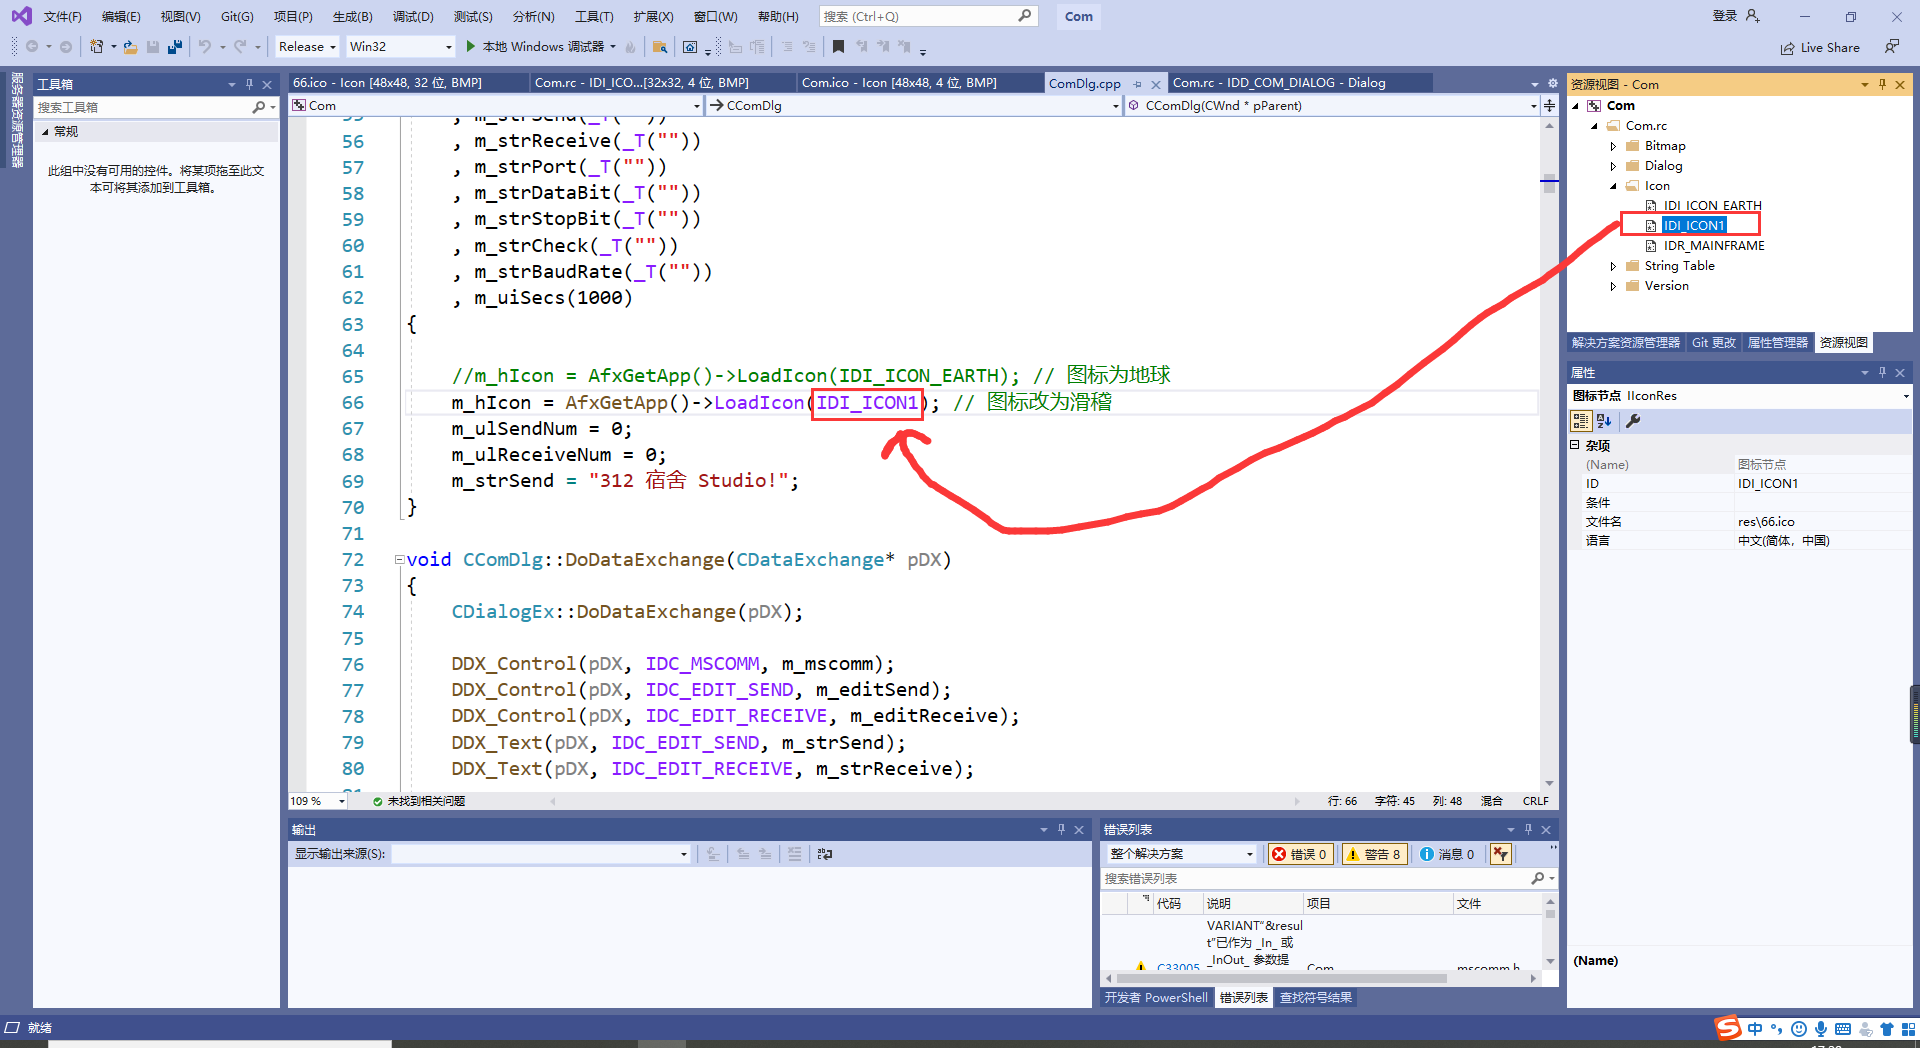Switch to the ComDlg.cpp editor tab
Viewport: 1920px width, 1048px height.
[x=1083, y=83]
